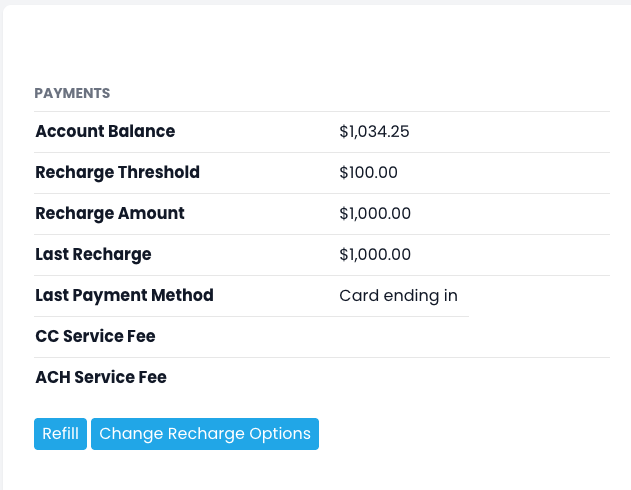This screenshot has width=631, height=490.
Task: Click the 'Card ending in' text
Action: tap(398, 295)
